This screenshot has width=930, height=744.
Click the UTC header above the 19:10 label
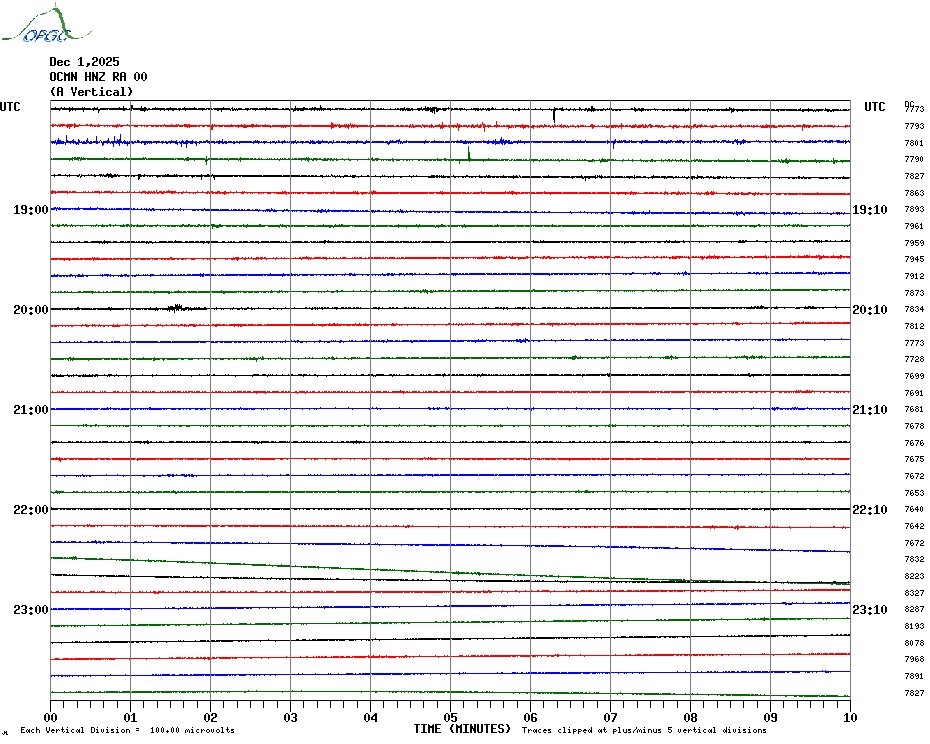pyautogui.click(x=874, y=107)
